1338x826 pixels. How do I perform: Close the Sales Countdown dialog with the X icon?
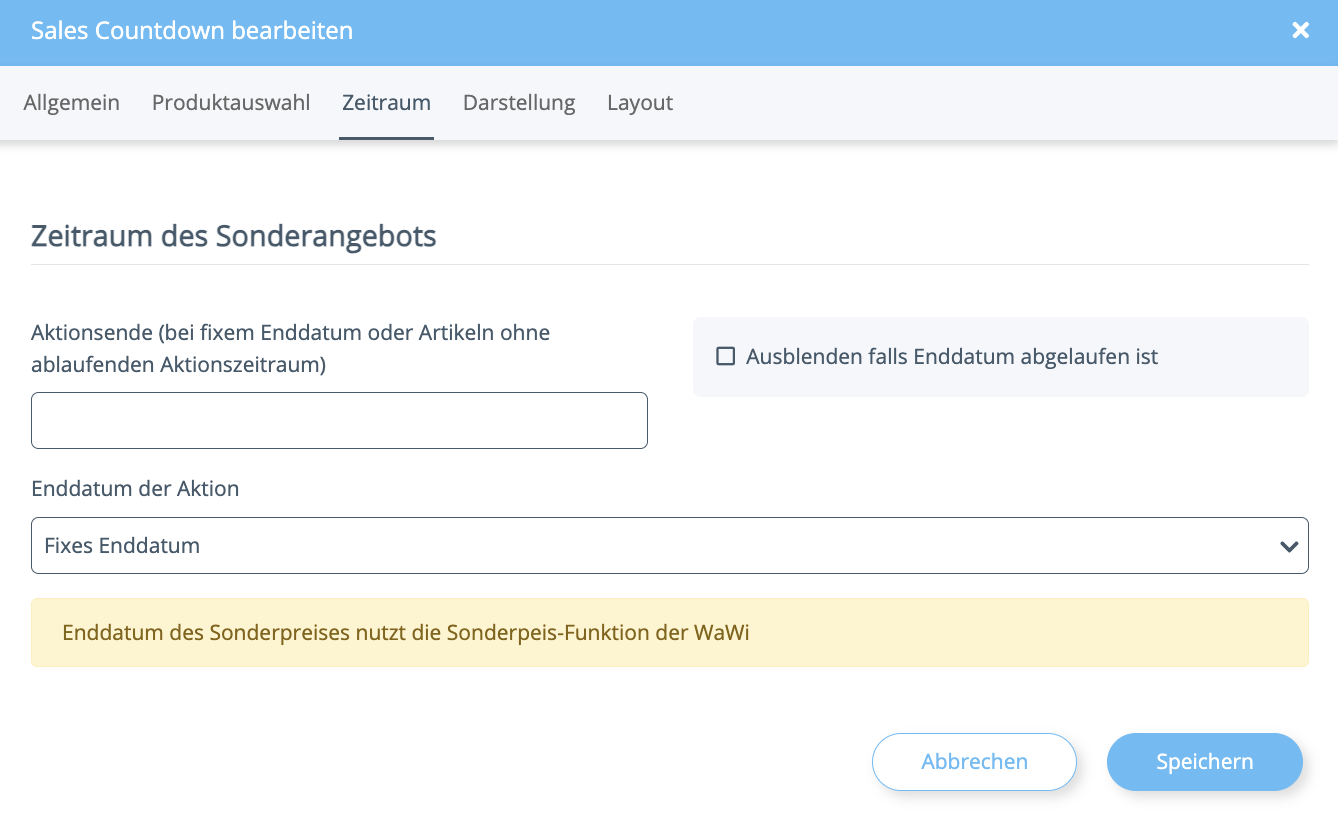1300,30
